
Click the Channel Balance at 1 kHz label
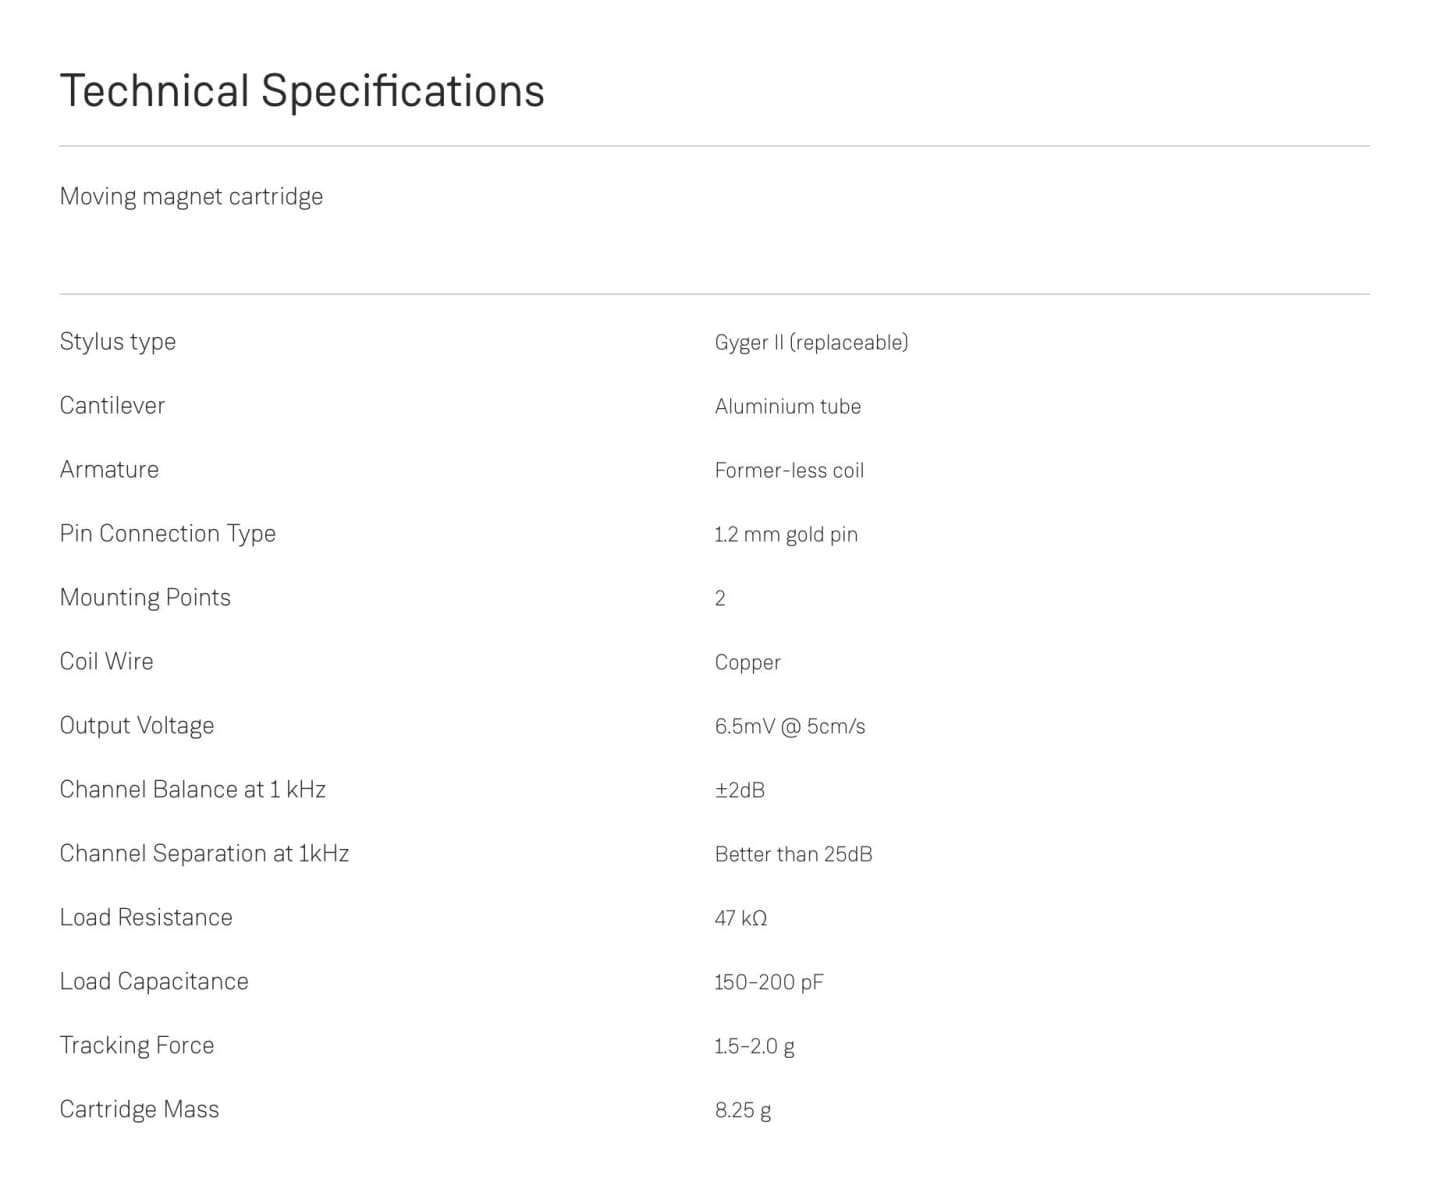(192, 790)
